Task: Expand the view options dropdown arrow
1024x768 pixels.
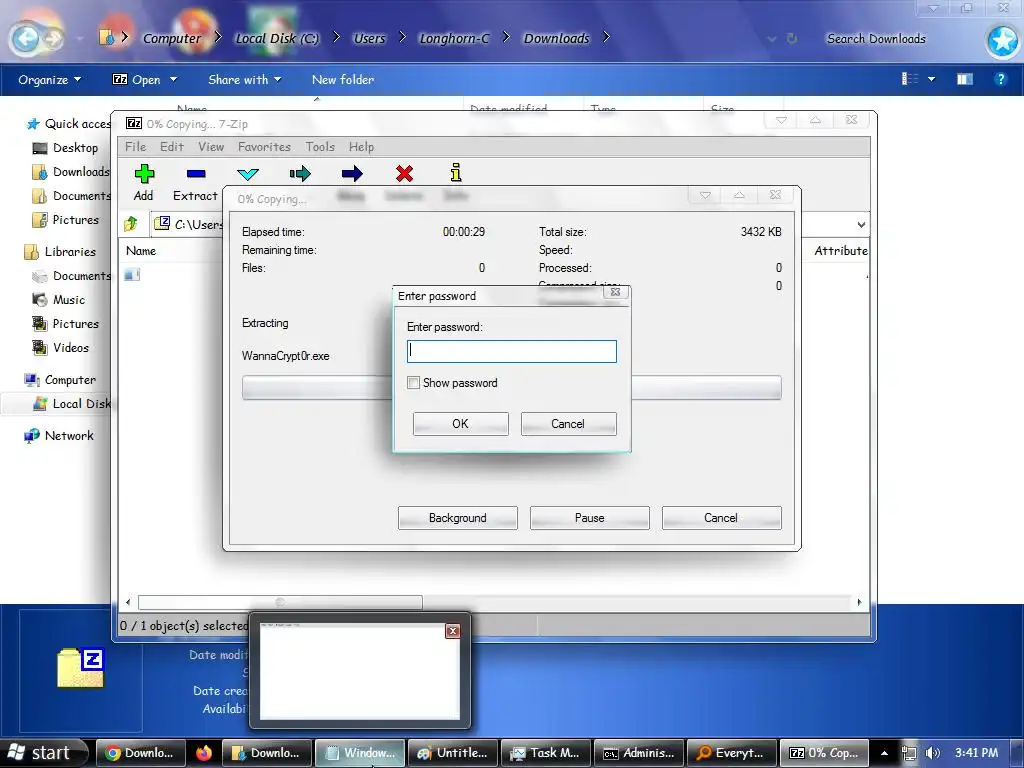Action: [x=931, y=79]
